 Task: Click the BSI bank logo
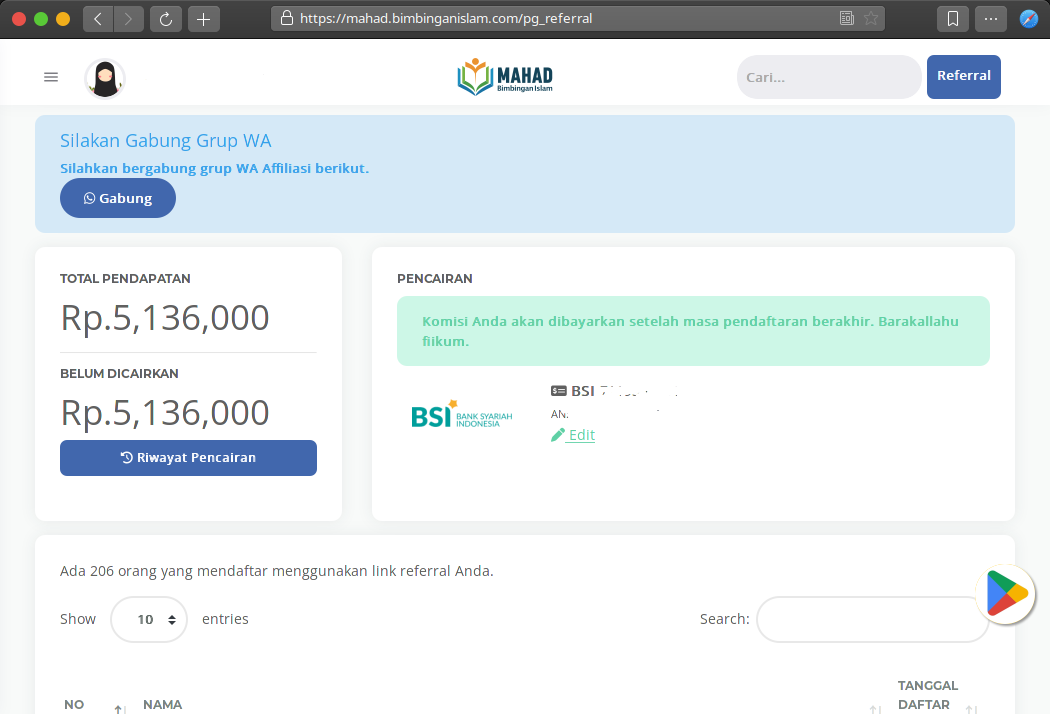(461, 415)
